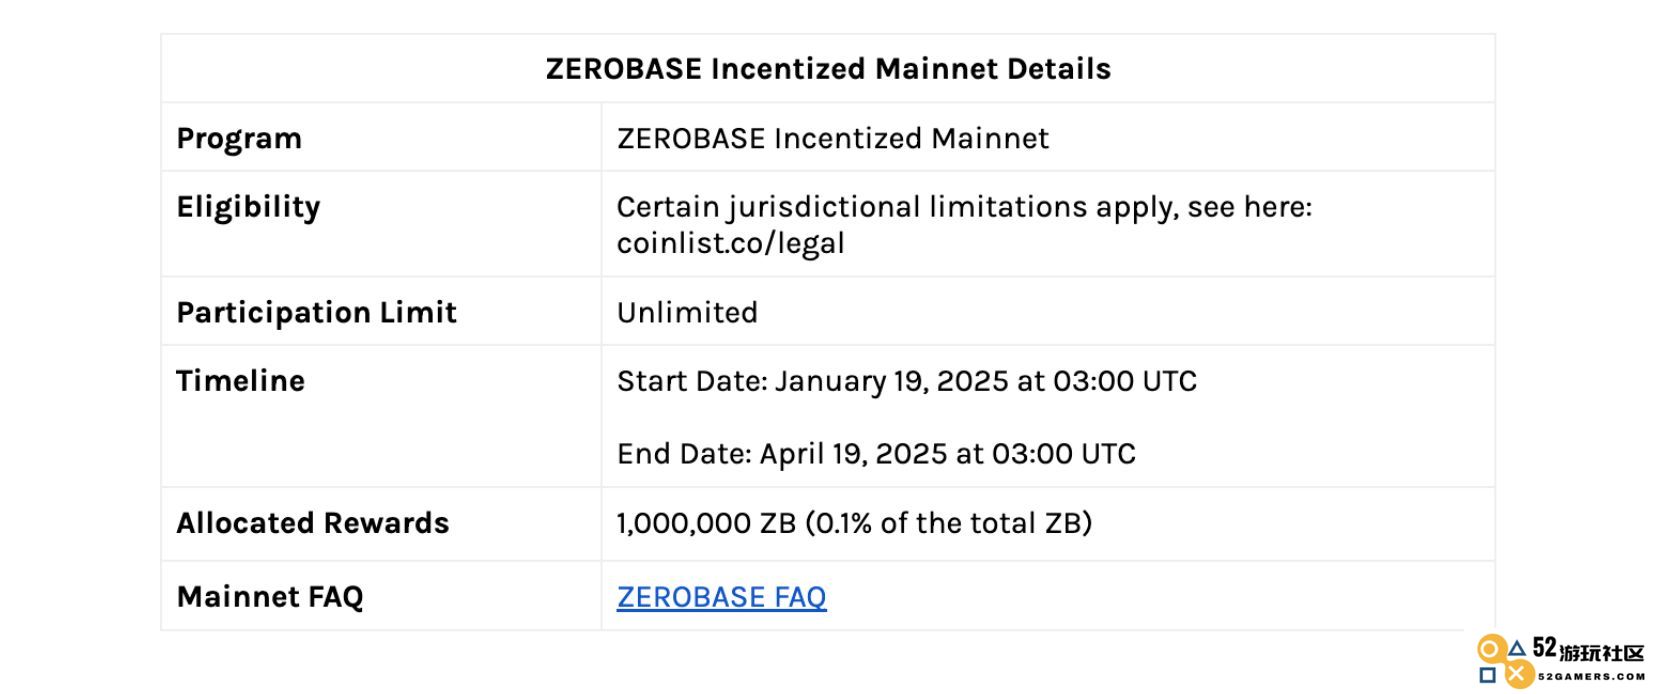The image size is (1654, 694).
Task: Click the 52 gamers community logo icon
Action: coord(1506,661)
